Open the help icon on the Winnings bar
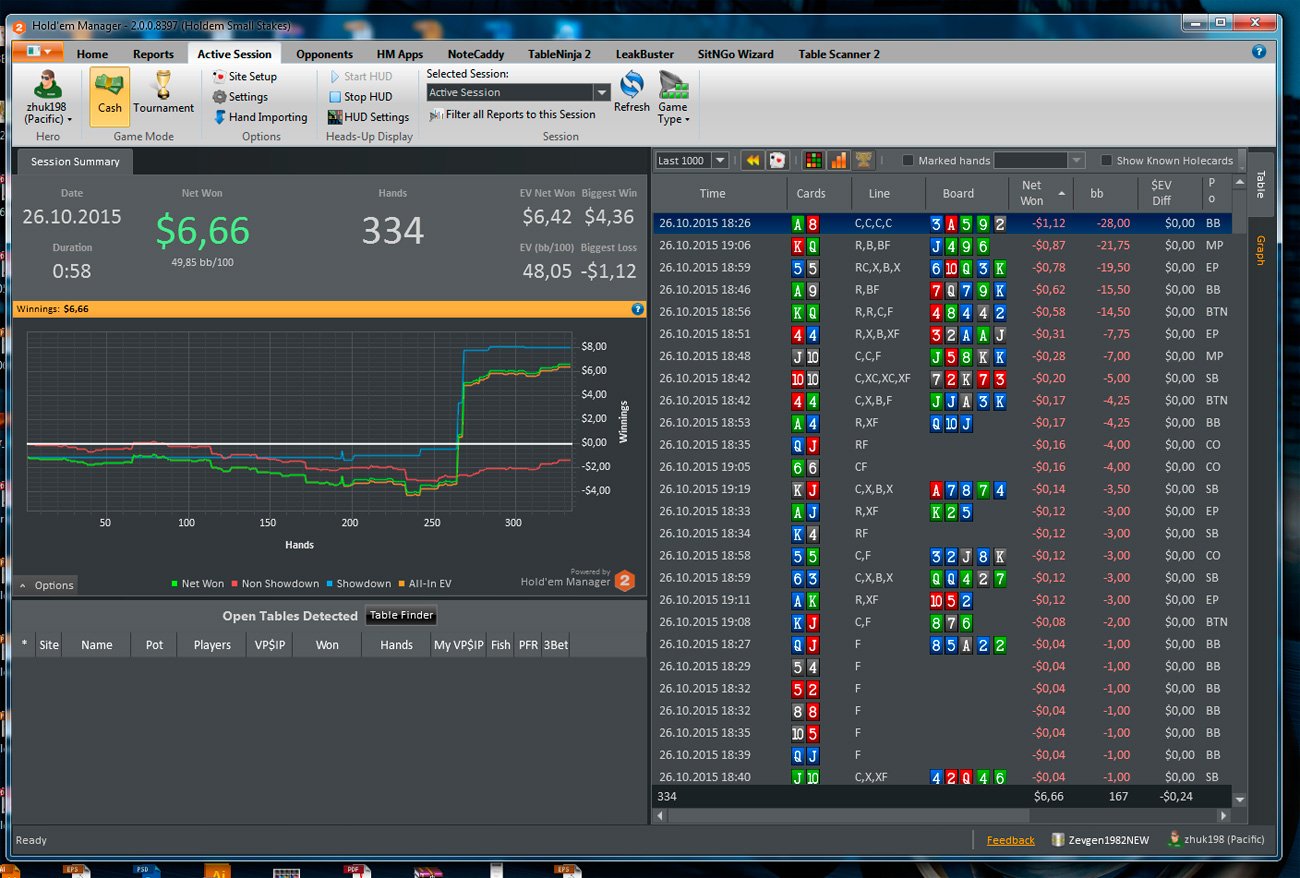 (638, 309)
